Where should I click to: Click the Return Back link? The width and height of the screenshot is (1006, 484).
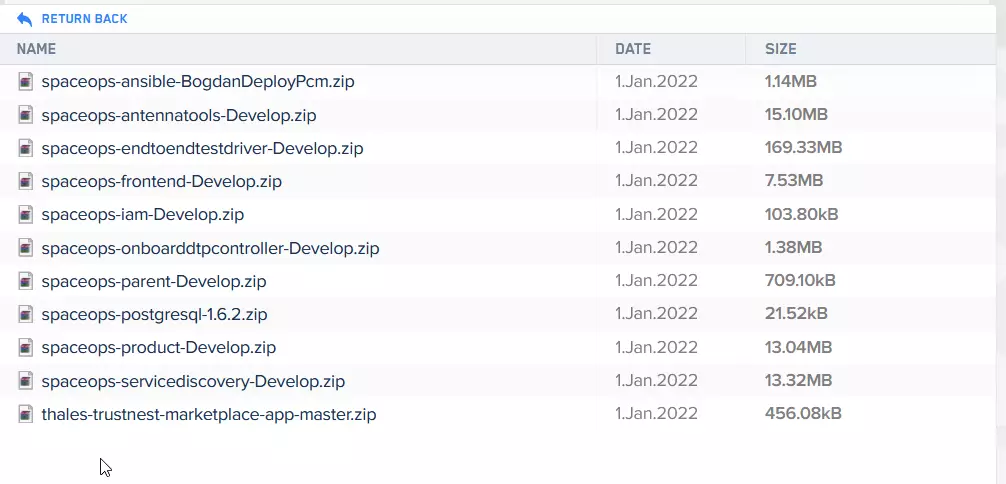(x=84, y=19)
